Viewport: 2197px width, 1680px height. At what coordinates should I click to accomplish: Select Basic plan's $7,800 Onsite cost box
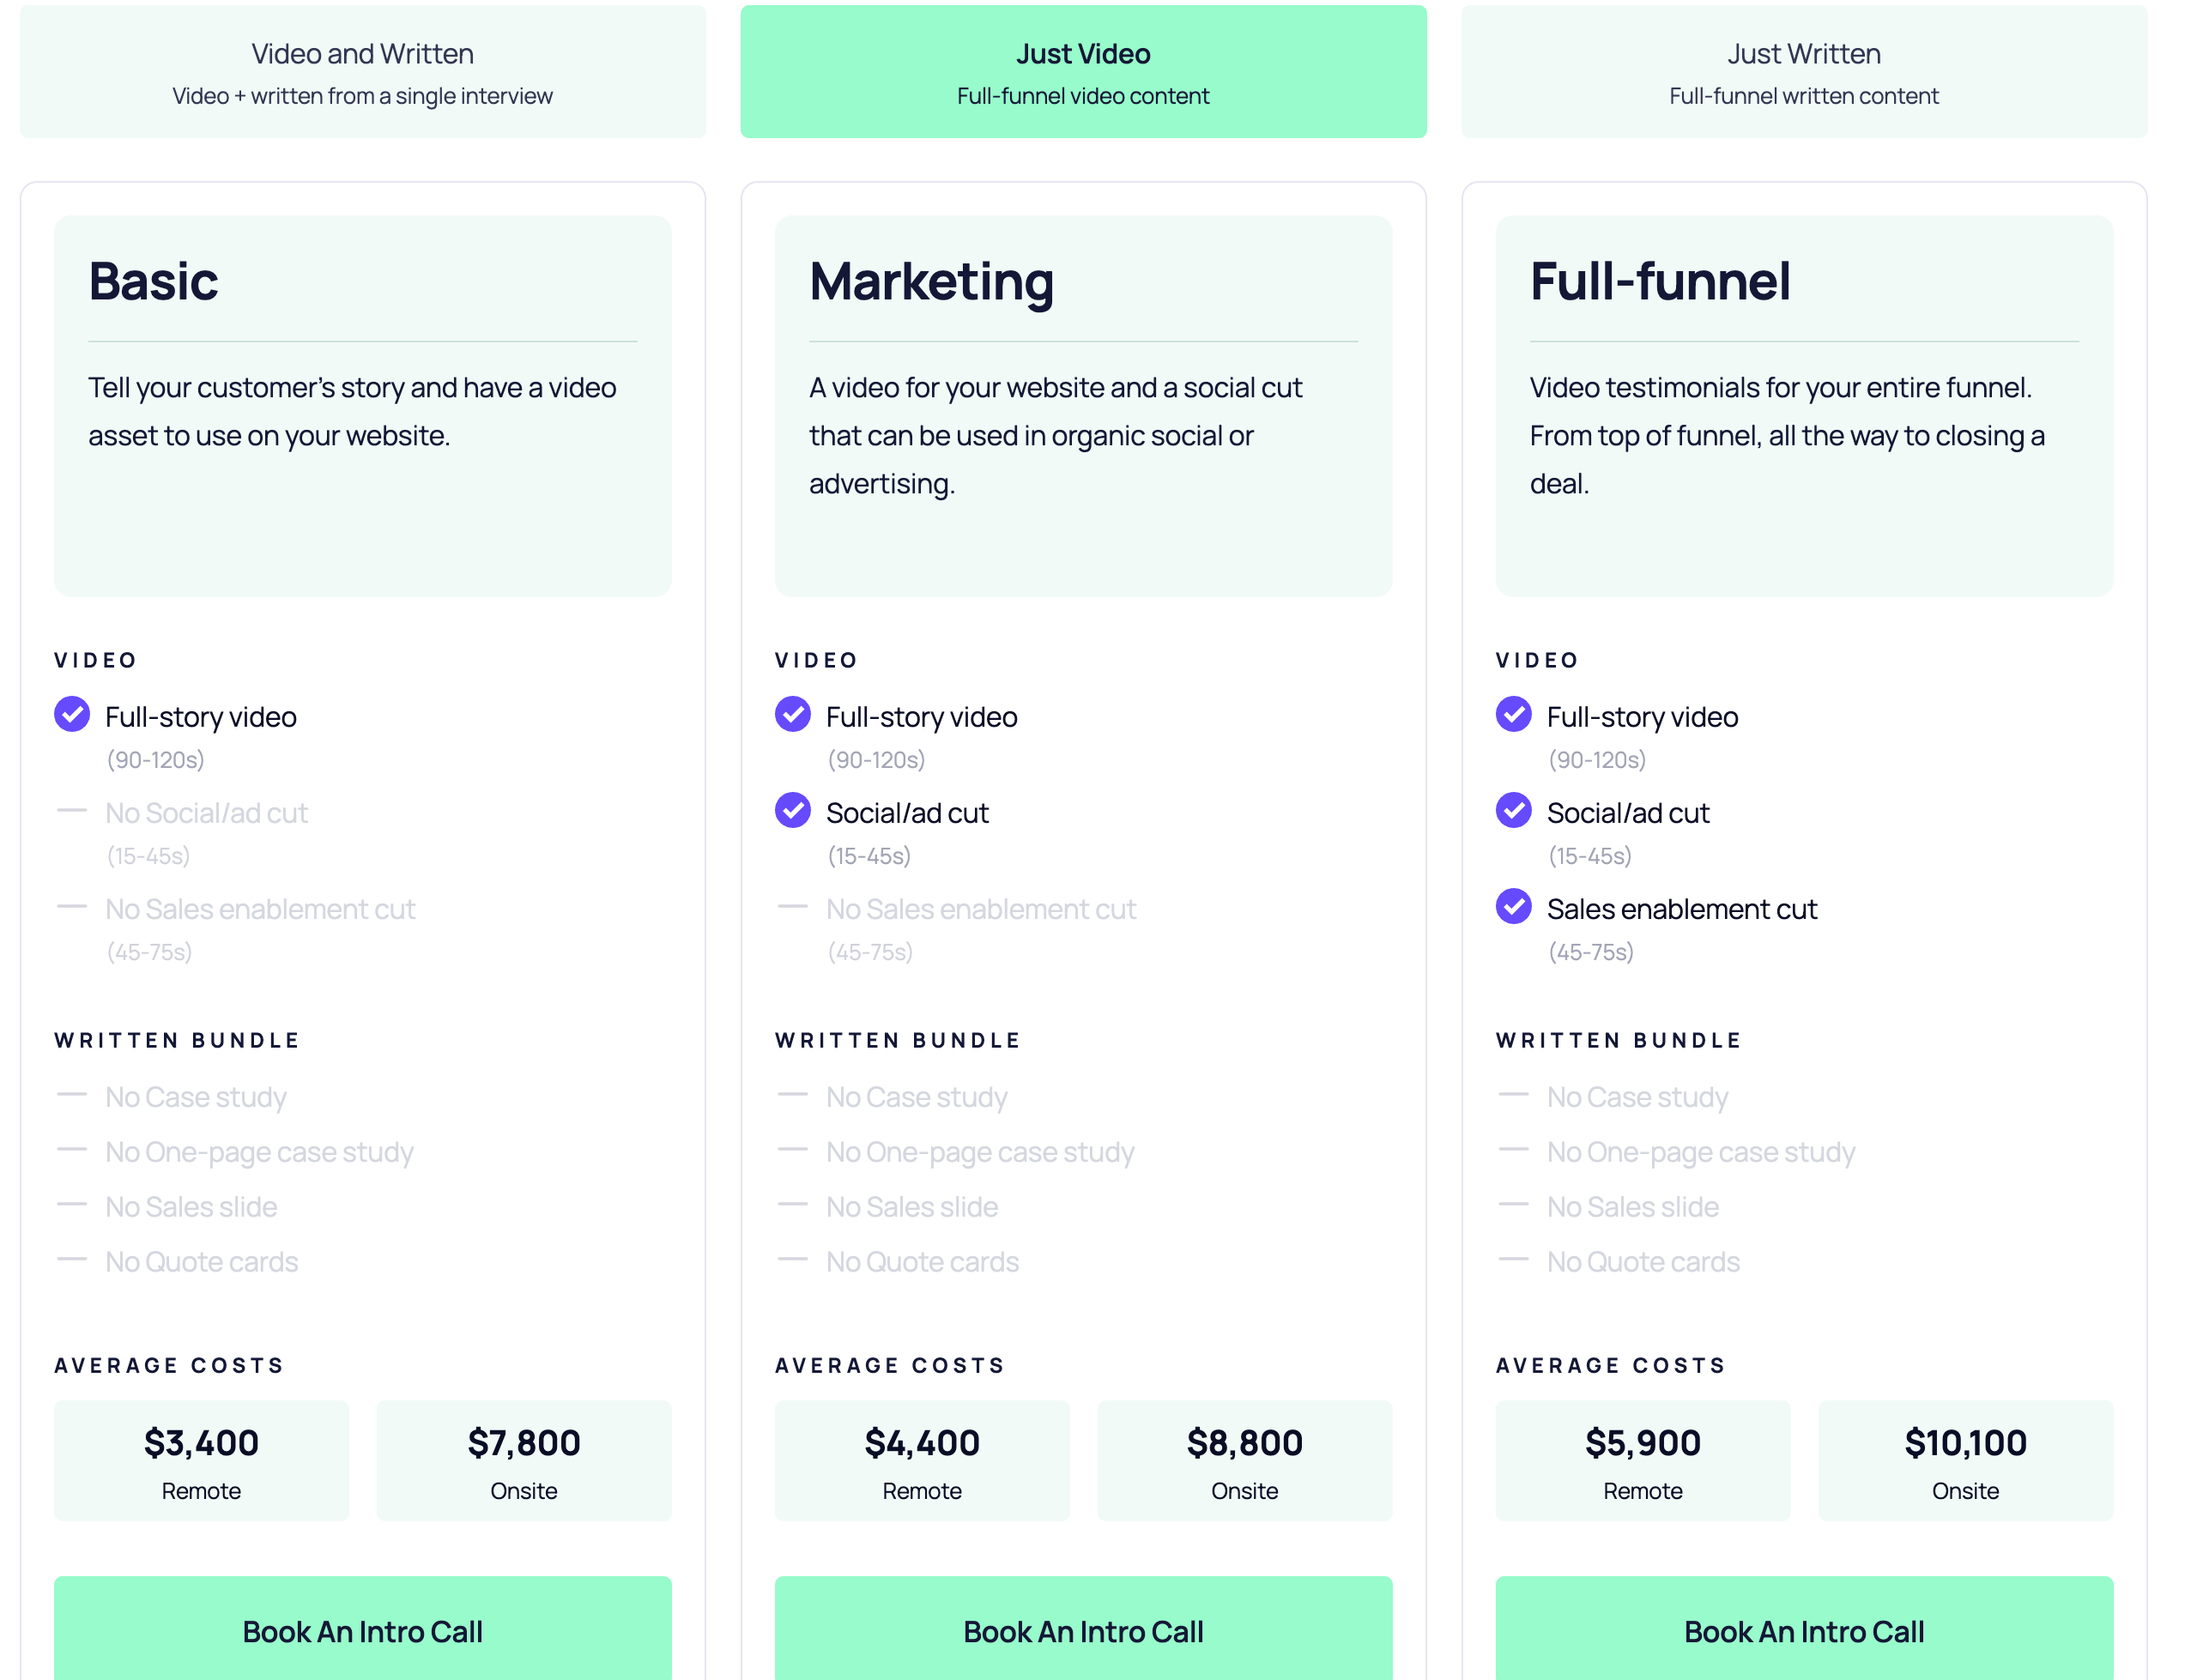(x=523, y=1459)
